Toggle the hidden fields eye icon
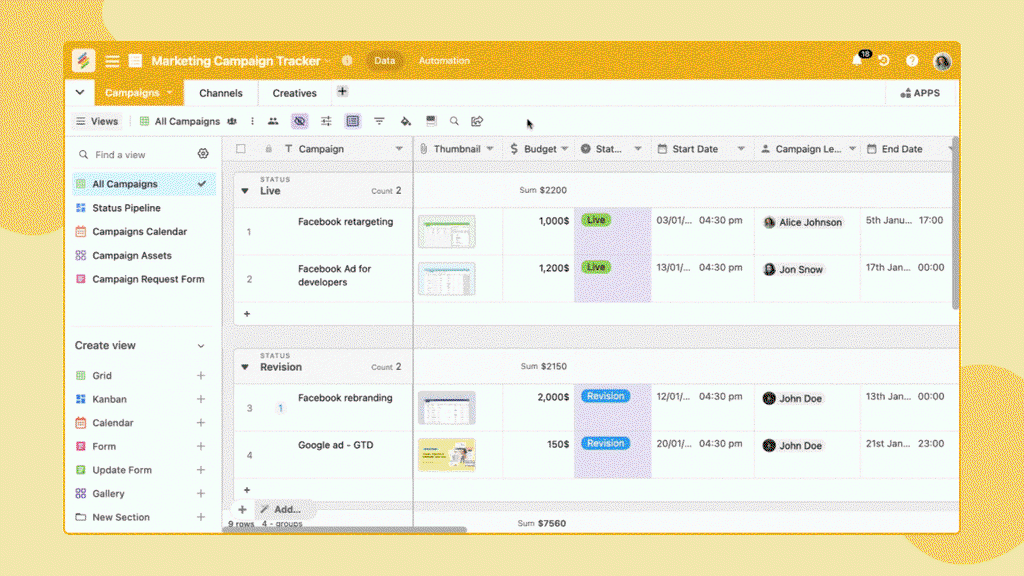Image resolution: width=1024 pixels, height=576 pixels. [300, 121]
